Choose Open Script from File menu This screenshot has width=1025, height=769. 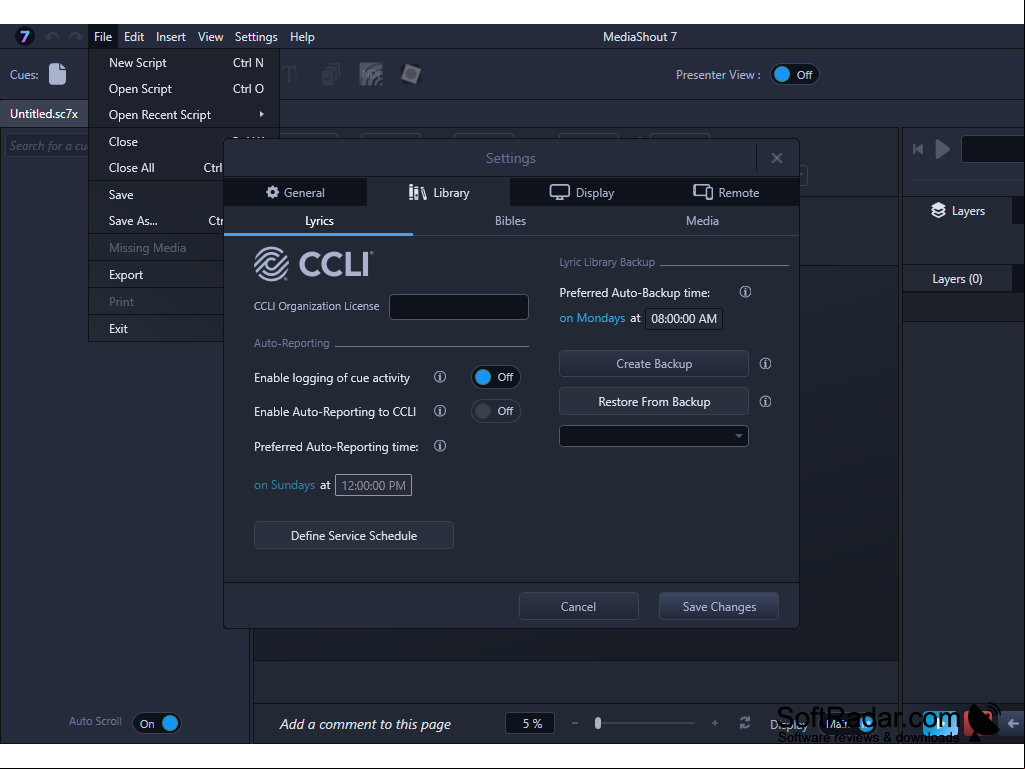[184, 89]
